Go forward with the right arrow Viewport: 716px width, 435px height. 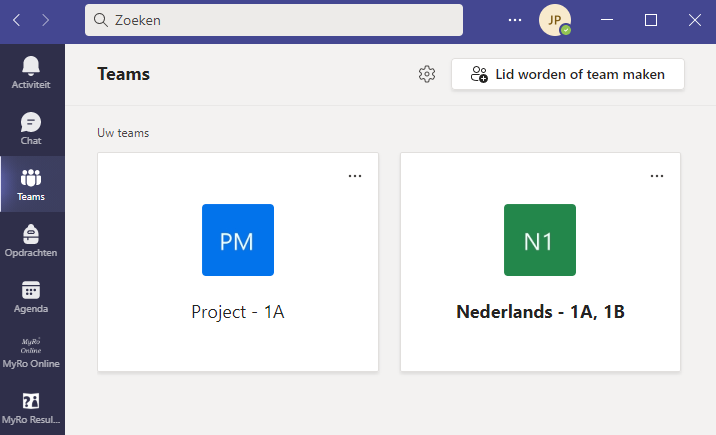[x=46, y=19]
